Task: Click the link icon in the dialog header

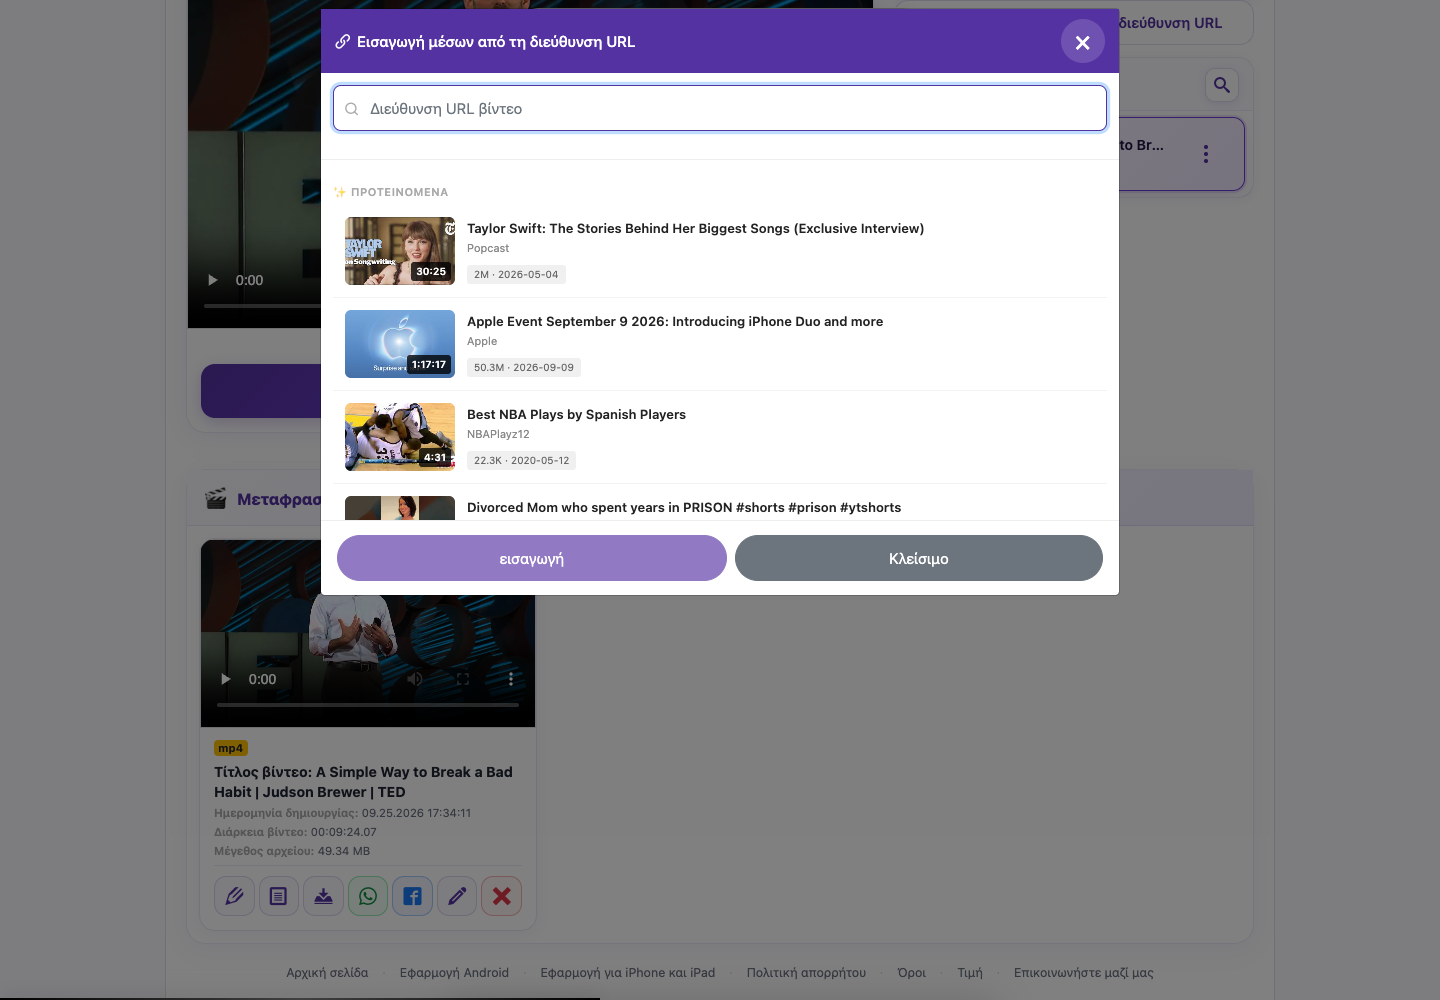Action: (x=342, y=42)
